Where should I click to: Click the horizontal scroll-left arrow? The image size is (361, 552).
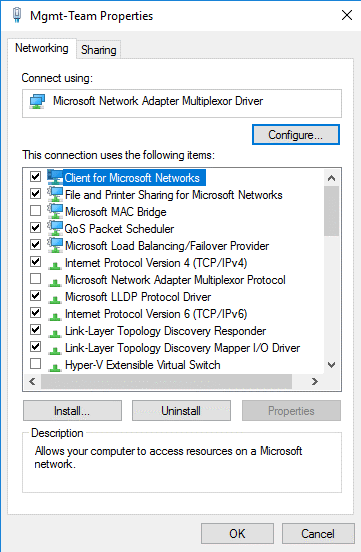[32, 381]
